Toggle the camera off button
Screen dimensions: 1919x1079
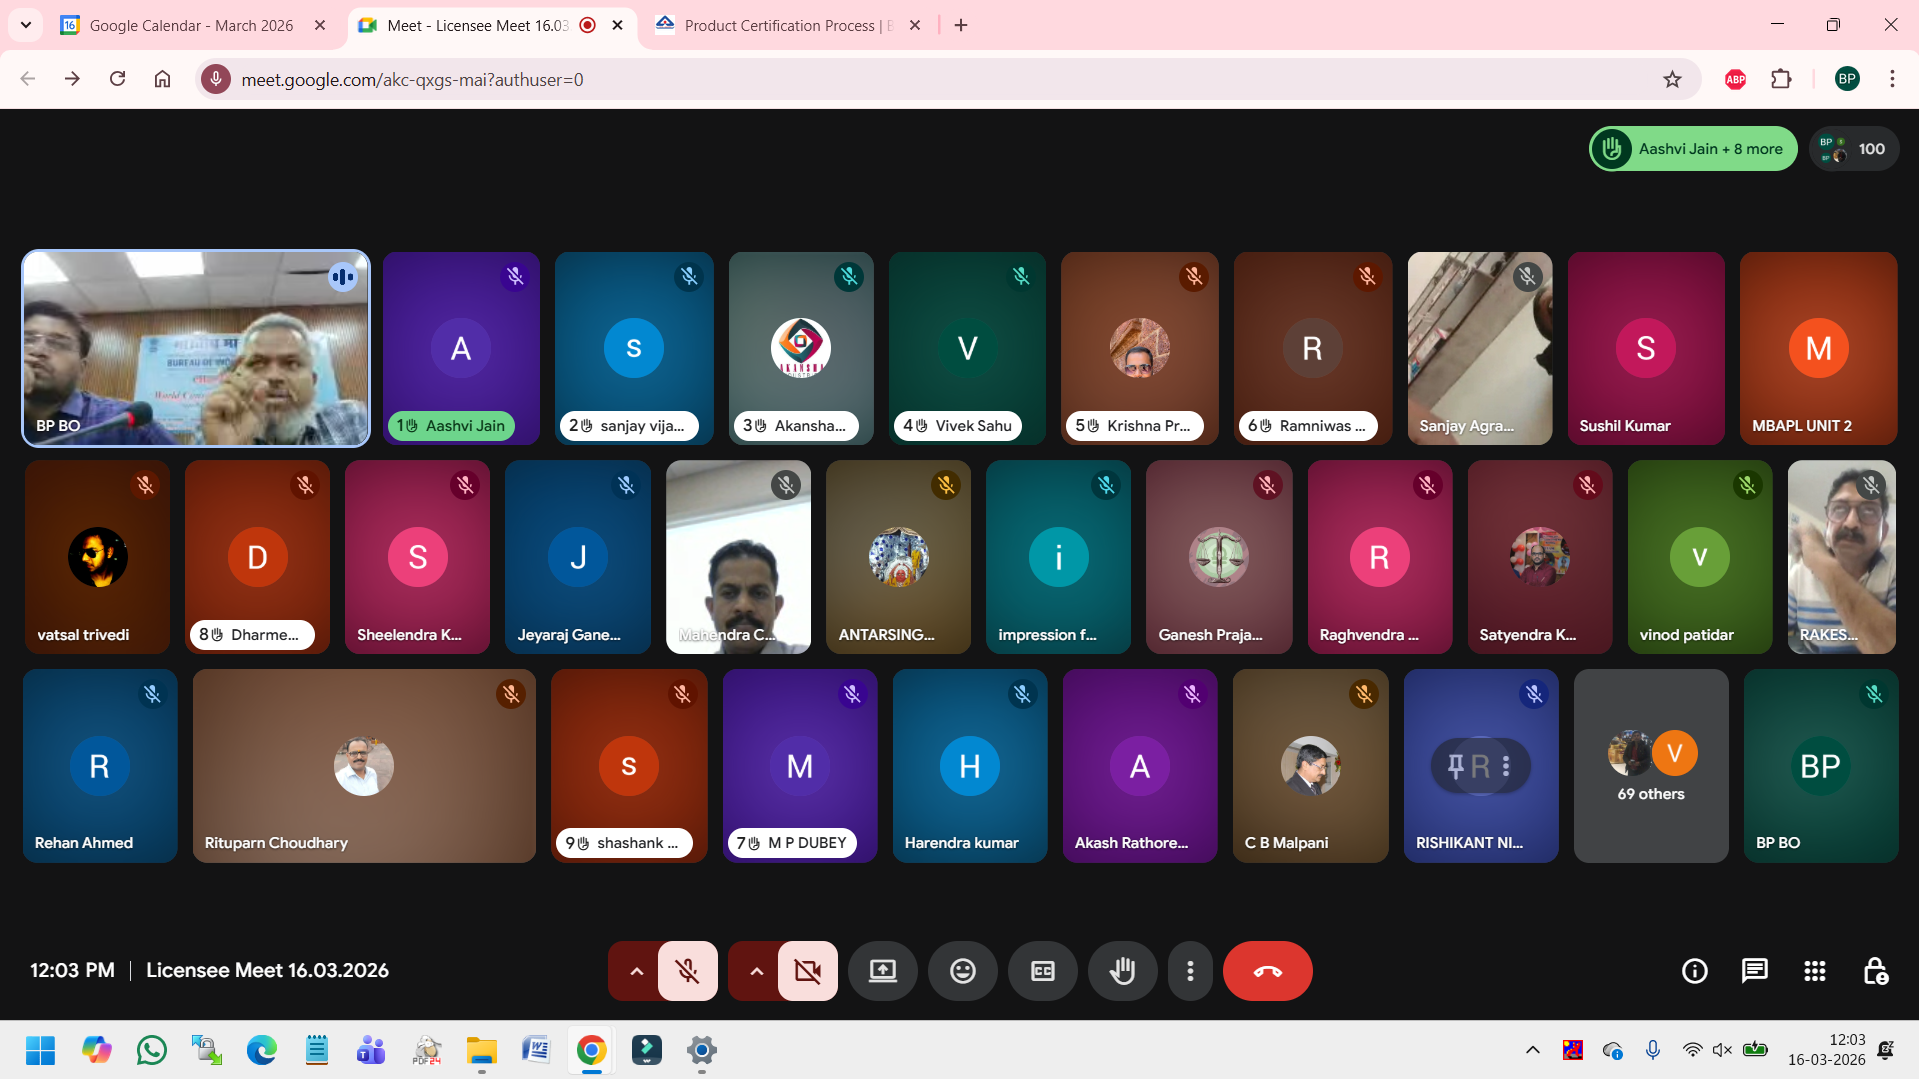tap(807, 970)
